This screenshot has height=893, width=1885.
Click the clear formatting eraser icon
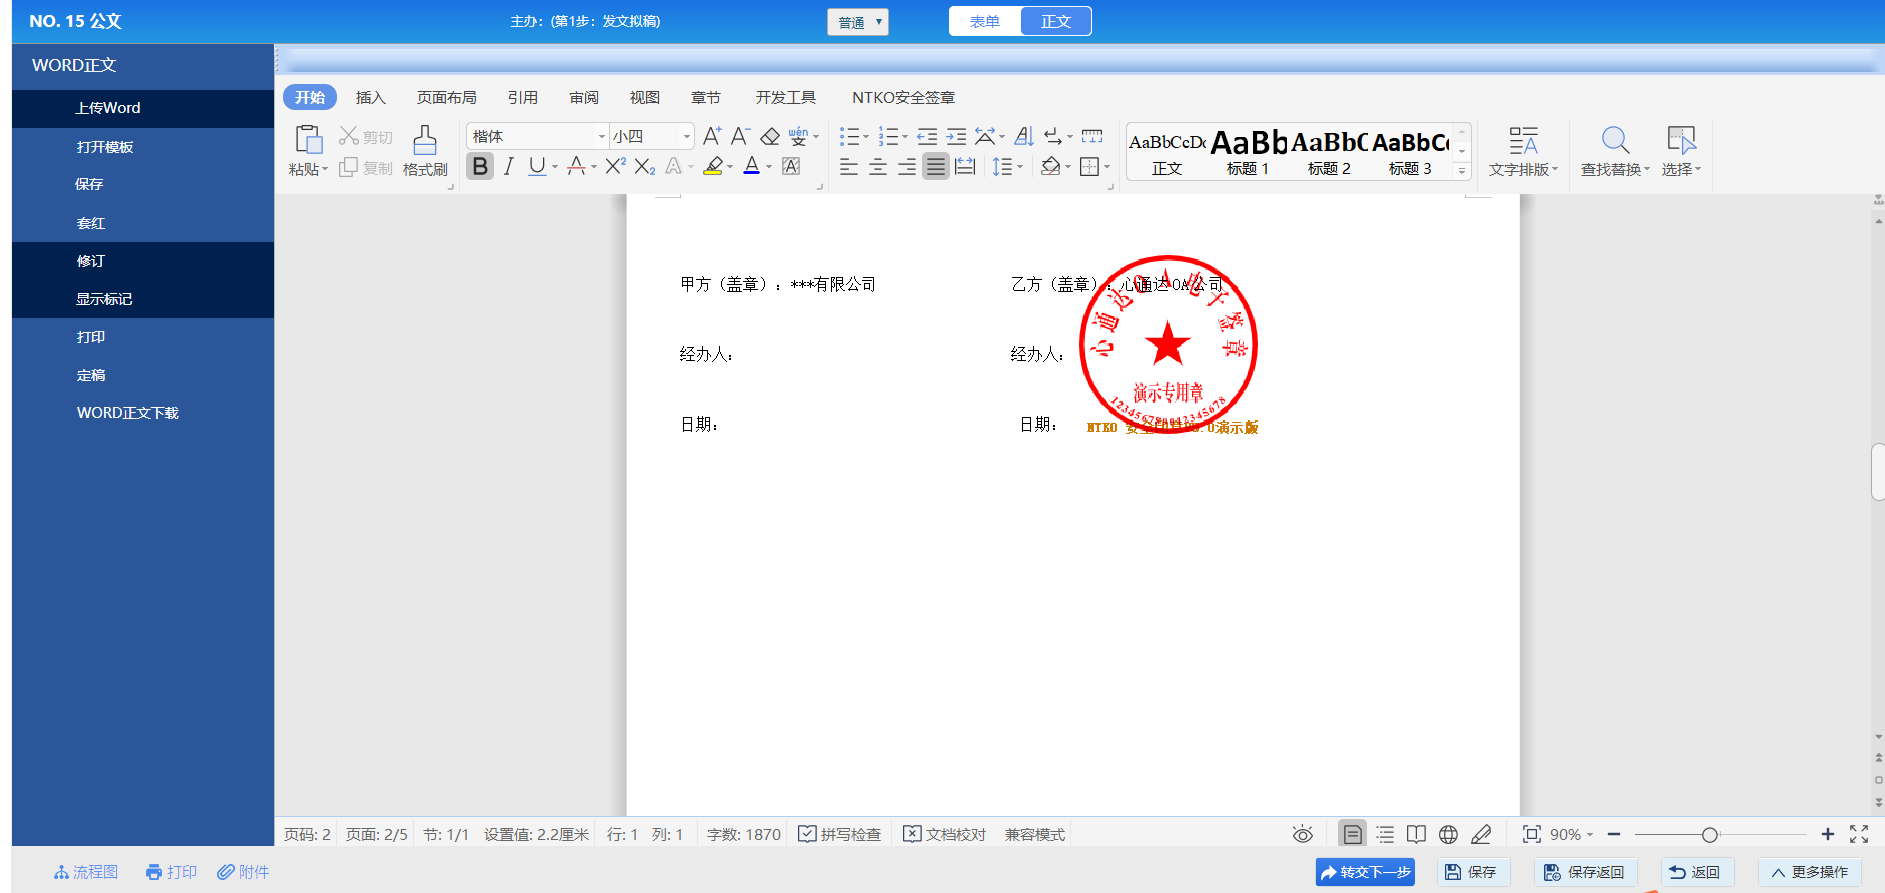pos(770,136)
